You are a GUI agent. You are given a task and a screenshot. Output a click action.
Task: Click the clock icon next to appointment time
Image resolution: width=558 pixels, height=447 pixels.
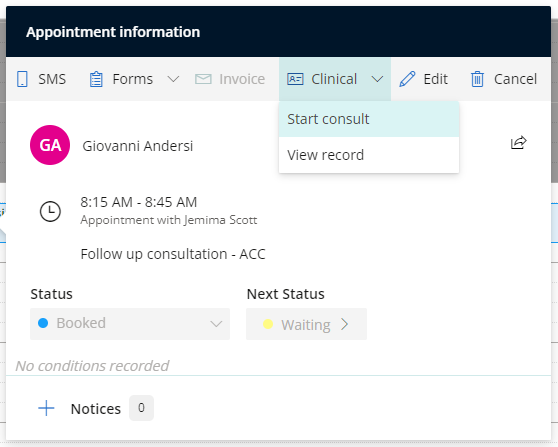point(50,211)
